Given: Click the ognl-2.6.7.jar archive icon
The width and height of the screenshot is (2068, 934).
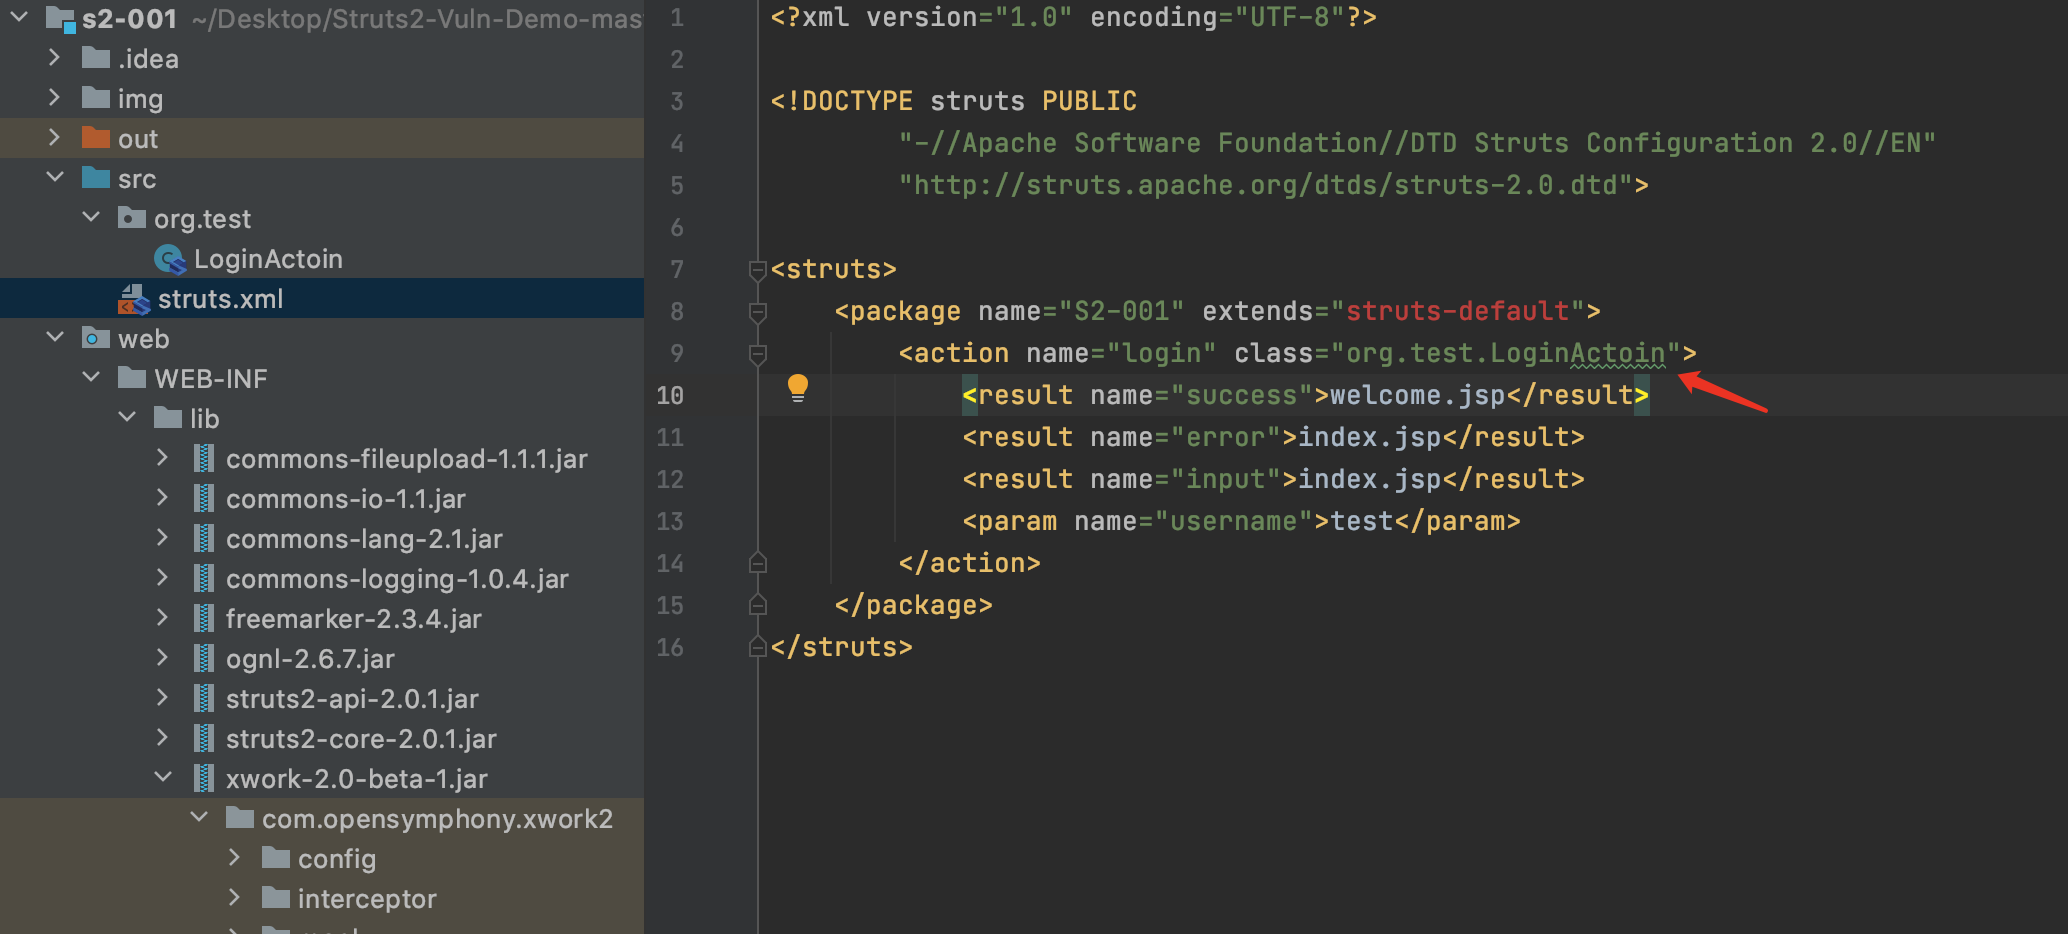Looking at the screenshot, I should (204, 658).
